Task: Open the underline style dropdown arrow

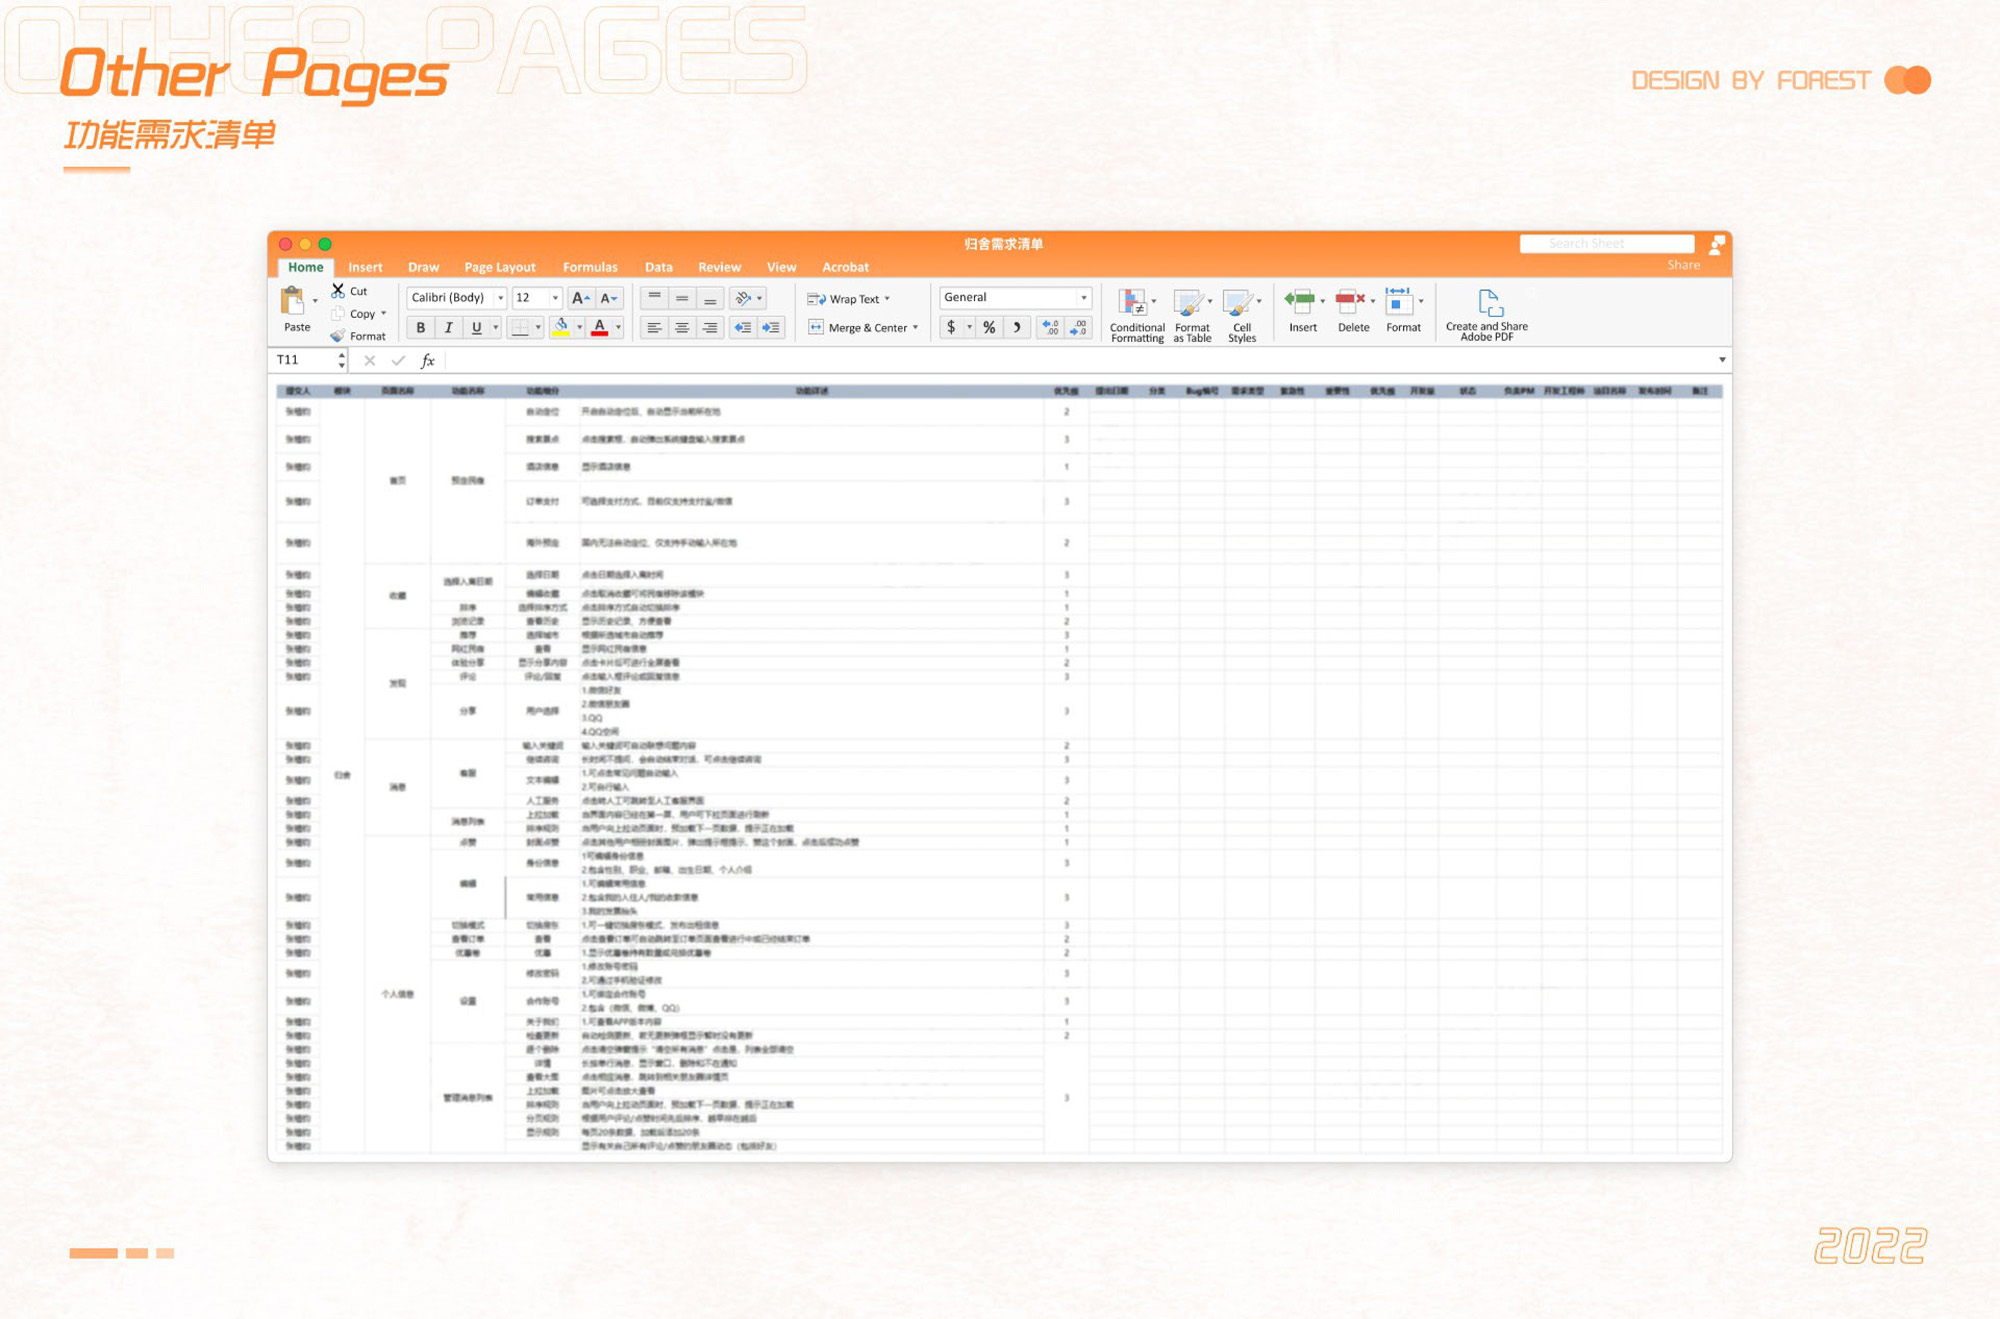Action: pyautogui.click(x=495, y=328)
